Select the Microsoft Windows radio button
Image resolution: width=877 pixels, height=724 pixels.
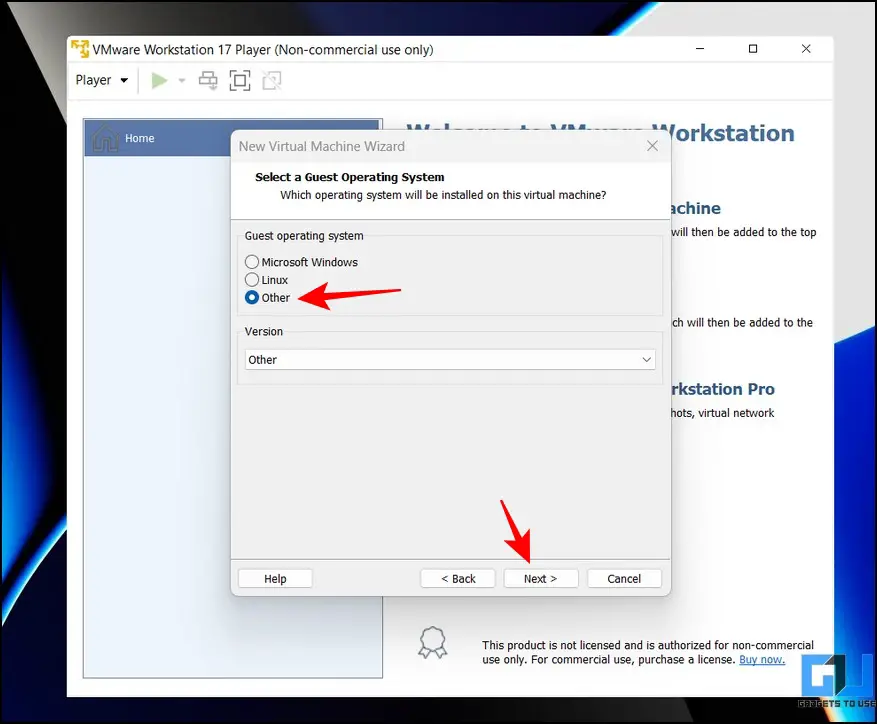click(x=252, y=262)
